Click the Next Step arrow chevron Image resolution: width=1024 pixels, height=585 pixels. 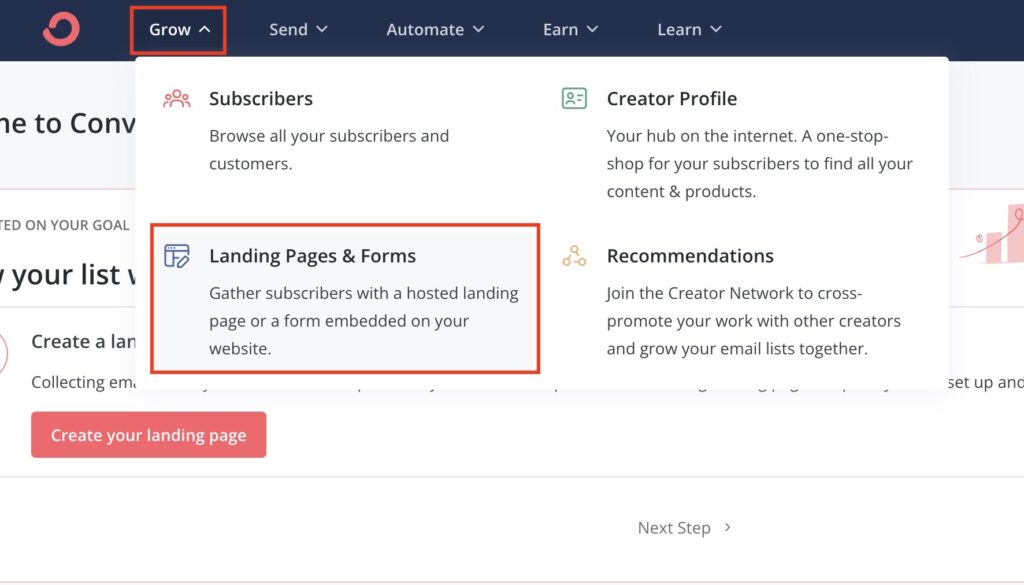[x=728, y=527]
